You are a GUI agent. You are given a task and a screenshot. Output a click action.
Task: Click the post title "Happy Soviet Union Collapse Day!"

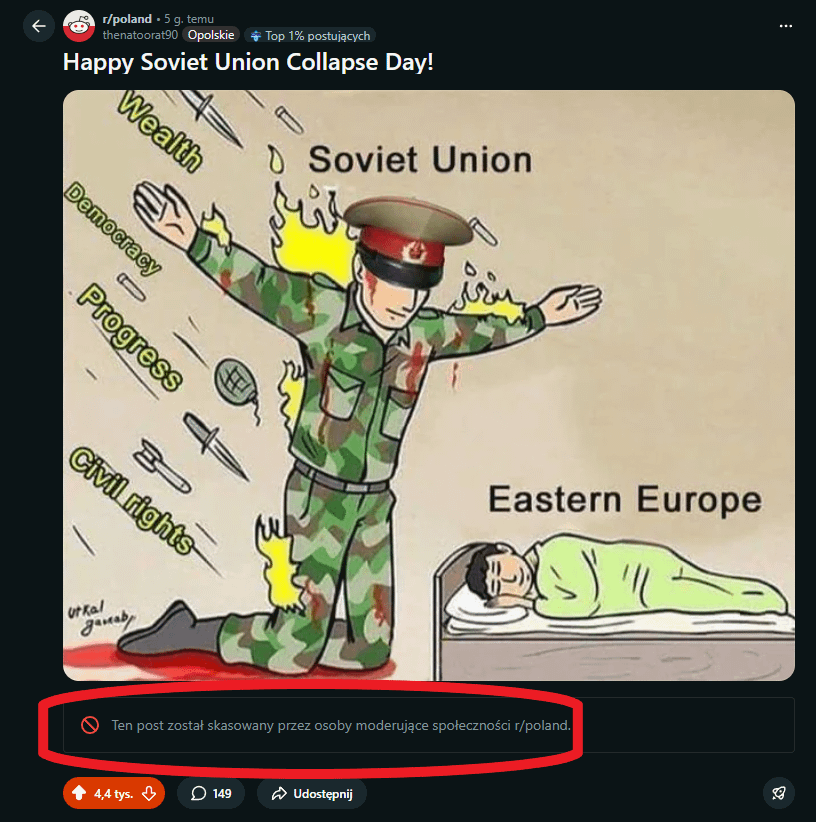coord(248,61)
